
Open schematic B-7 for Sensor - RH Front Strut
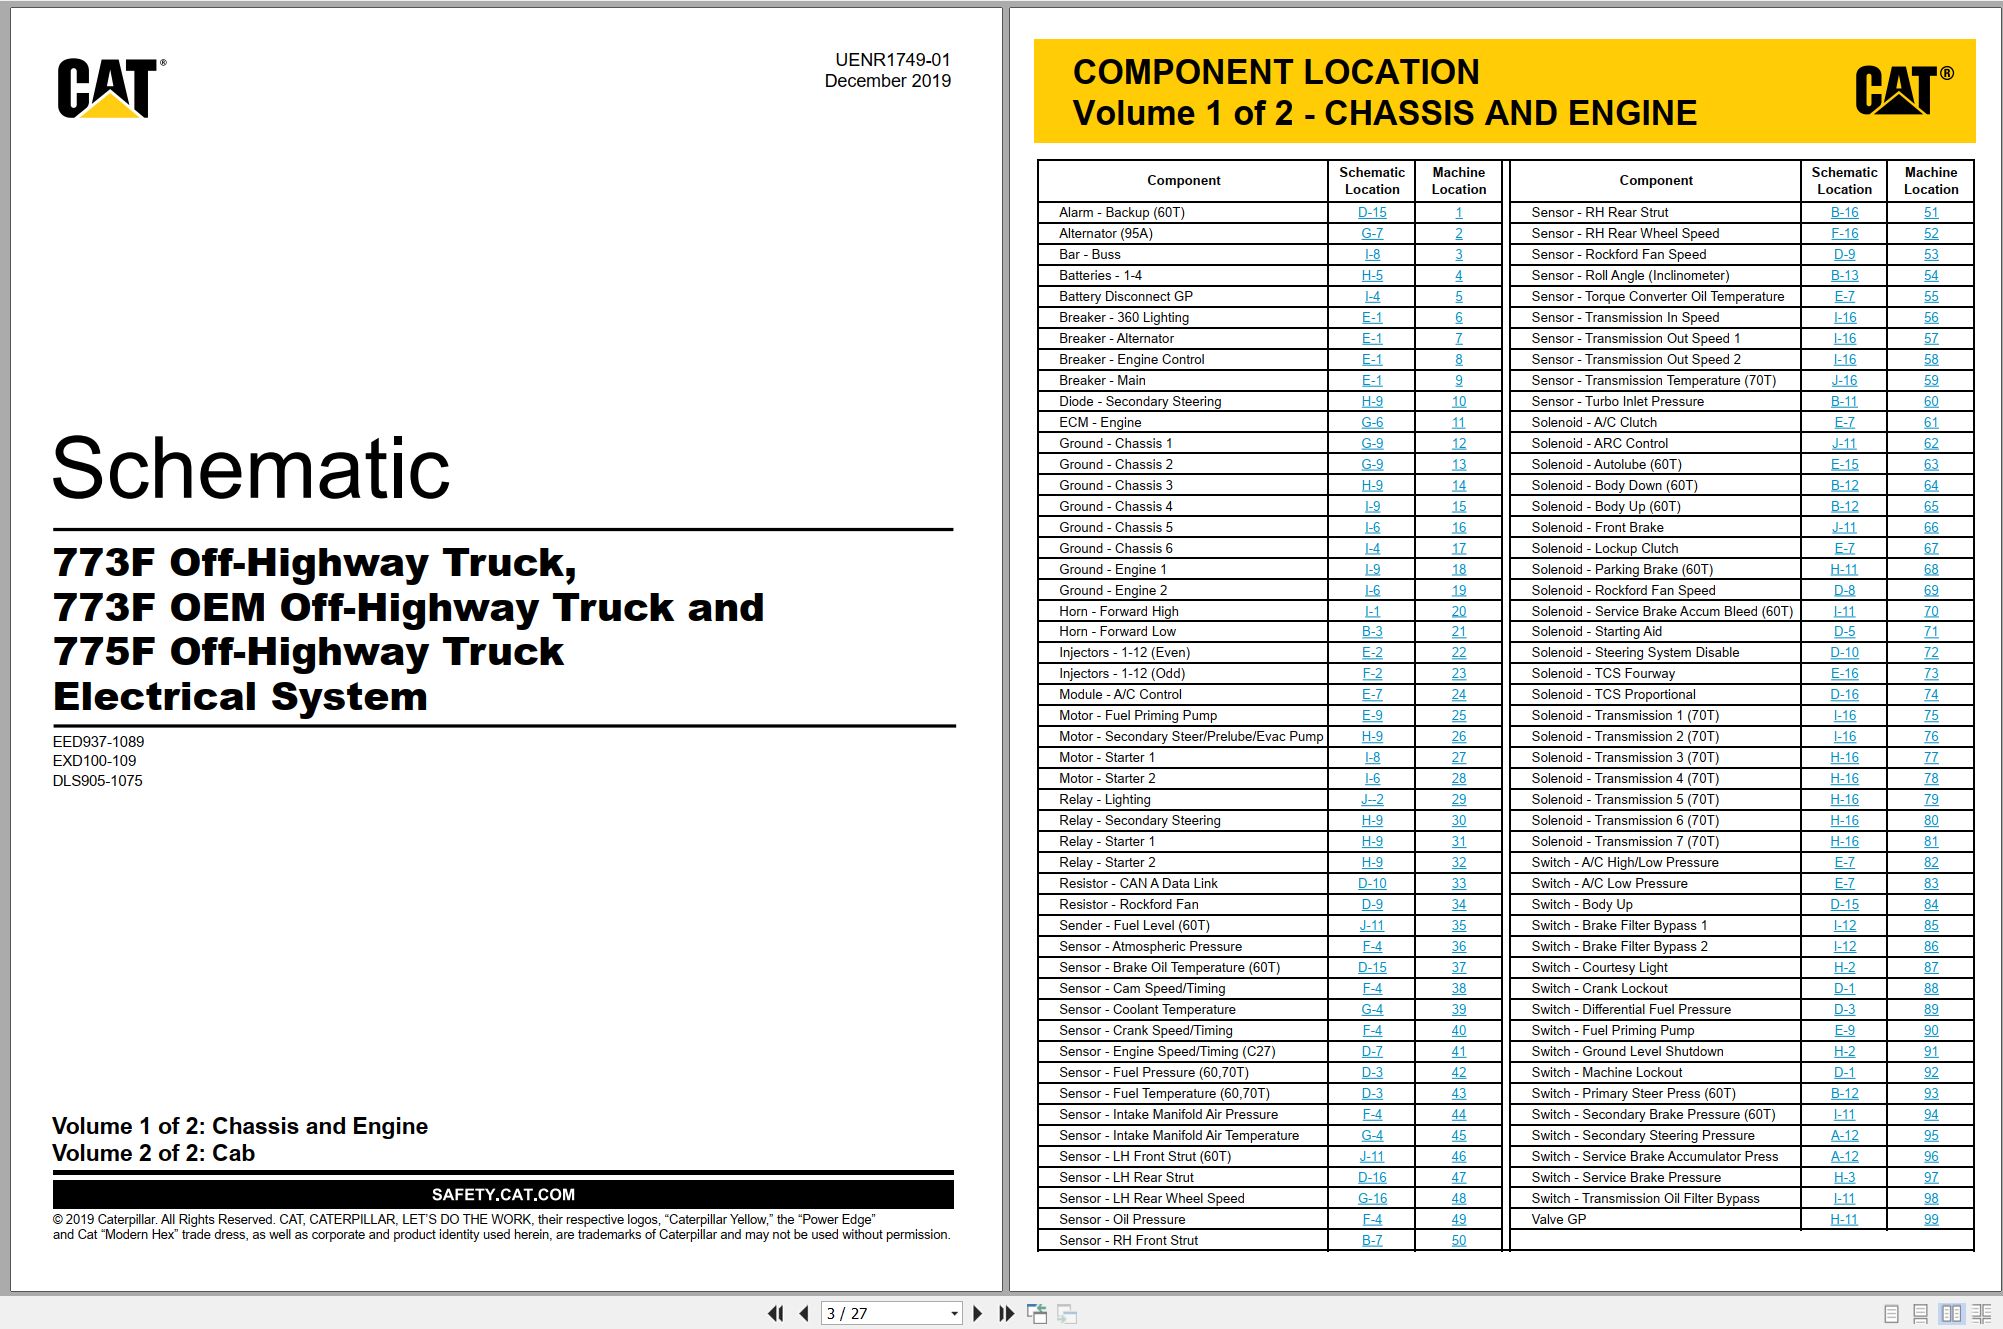coord(1371,1241)
